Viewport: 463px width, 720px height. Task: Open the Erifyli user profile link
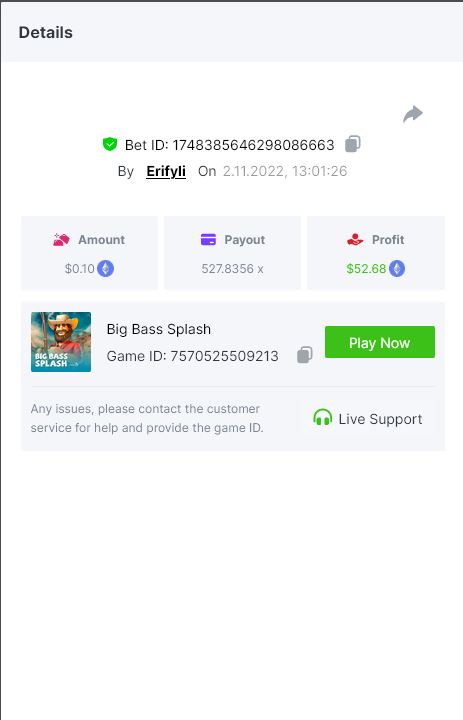tap(166, 171)
